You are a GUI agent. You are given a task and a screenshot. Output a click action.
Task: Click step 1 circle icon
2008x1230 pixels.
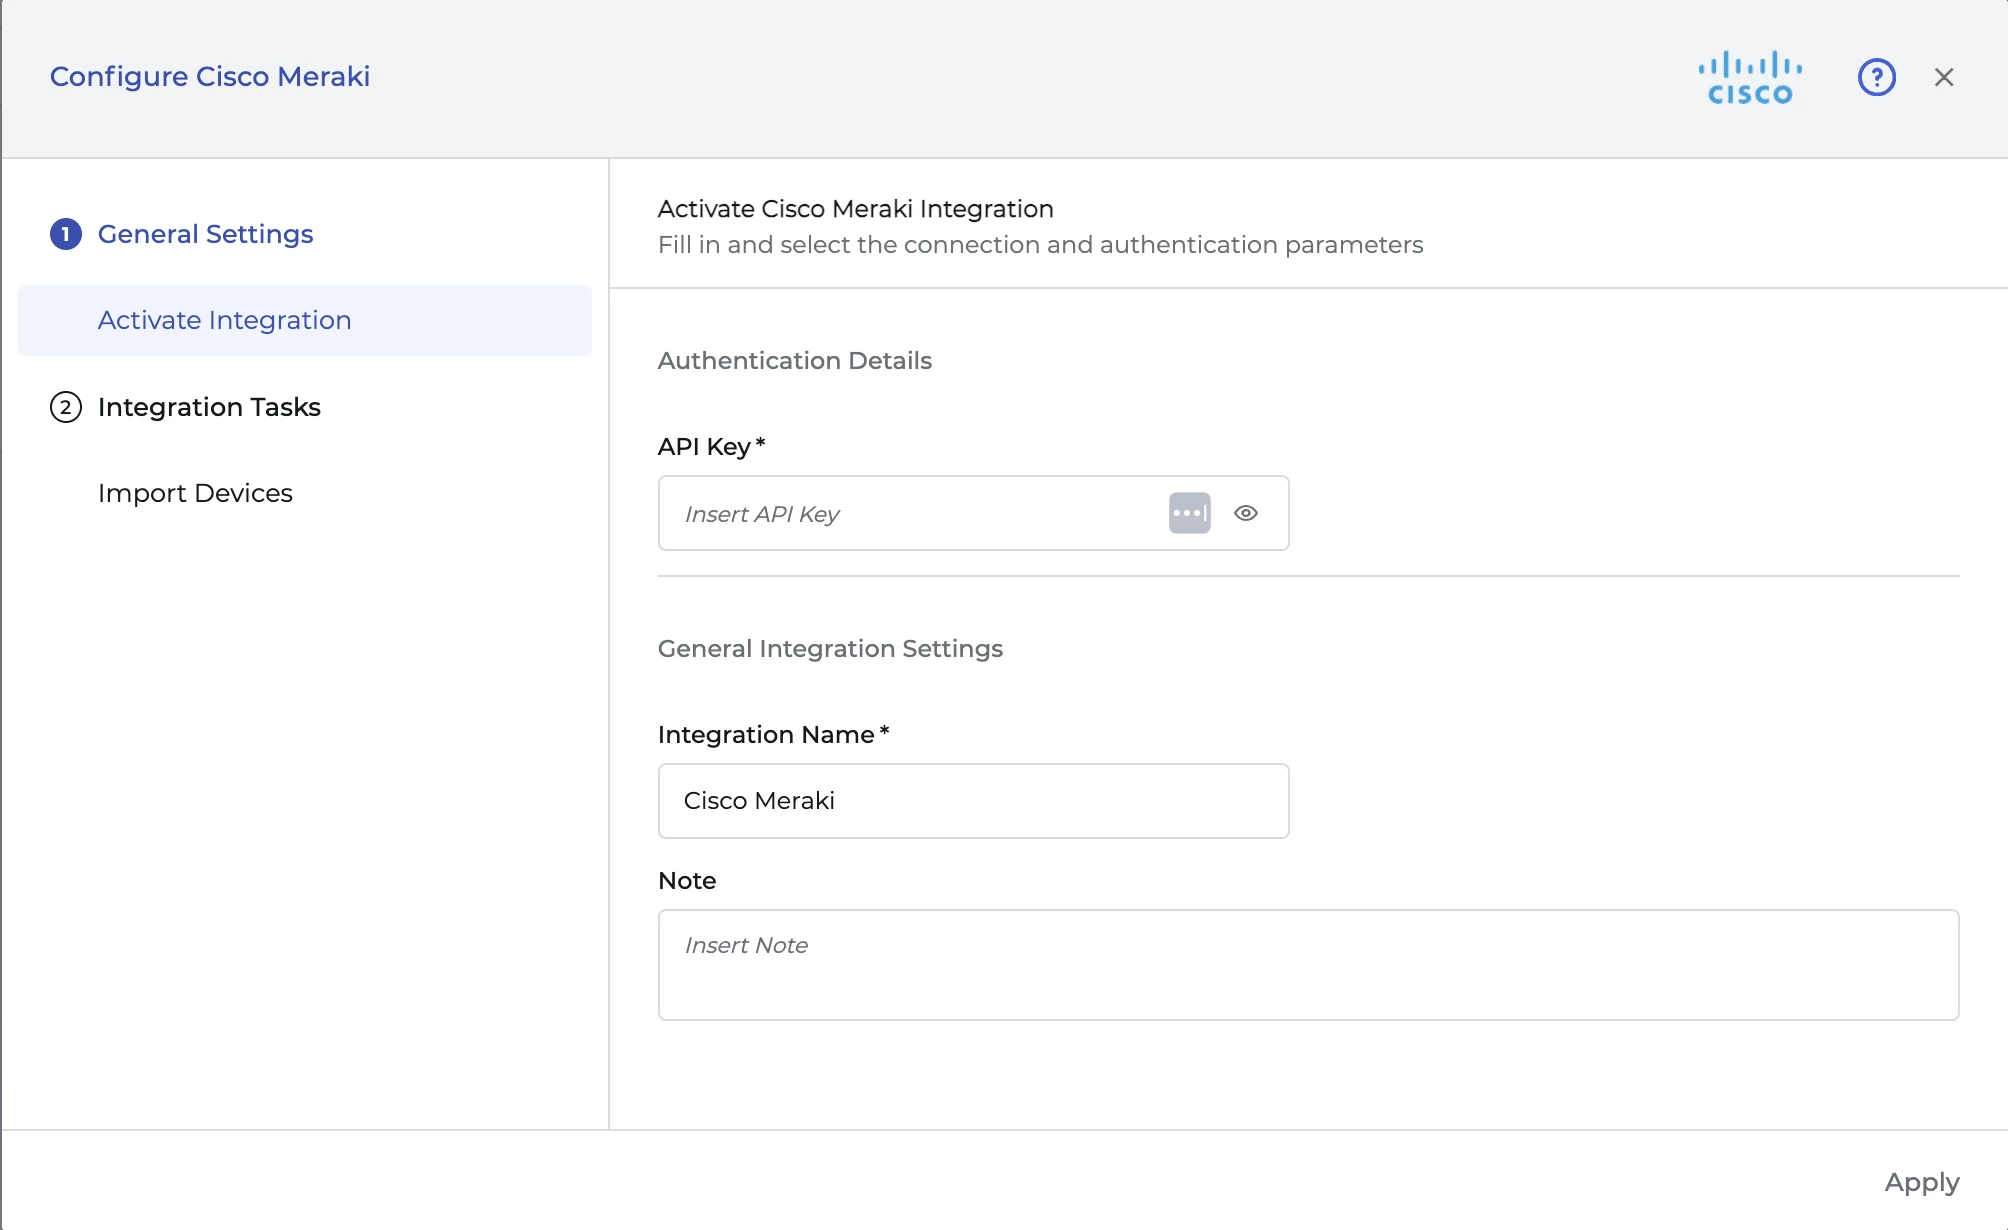(66, 234)
